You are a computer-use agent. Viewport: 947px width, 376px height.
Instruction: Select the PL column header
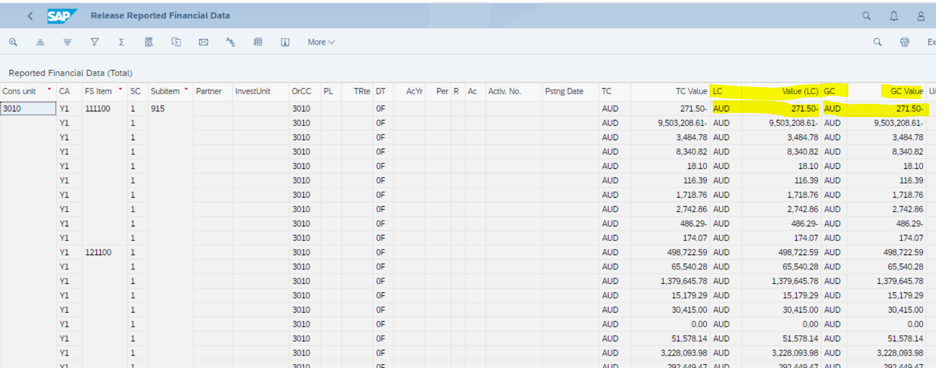tap(331, 91)
